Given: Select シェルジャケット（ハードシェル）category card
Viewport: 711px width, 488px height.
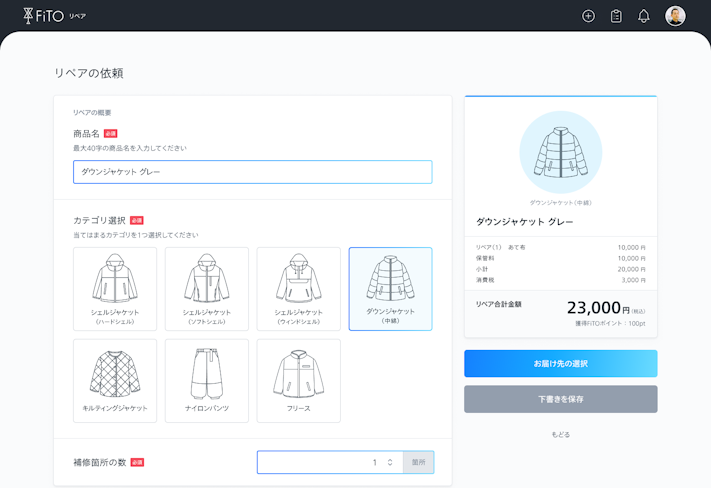Looking at the screenshot, I should (115, 289).
